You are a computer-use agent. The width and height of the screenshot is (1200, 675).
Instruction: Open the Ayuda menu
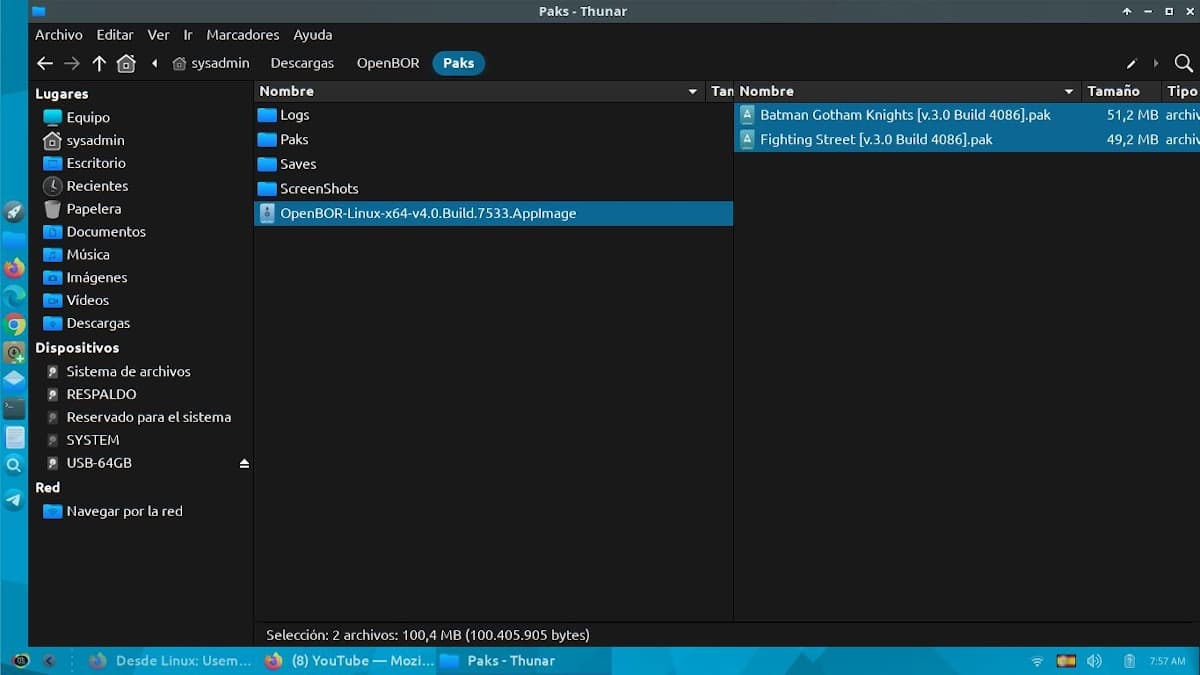pos(313,35)
